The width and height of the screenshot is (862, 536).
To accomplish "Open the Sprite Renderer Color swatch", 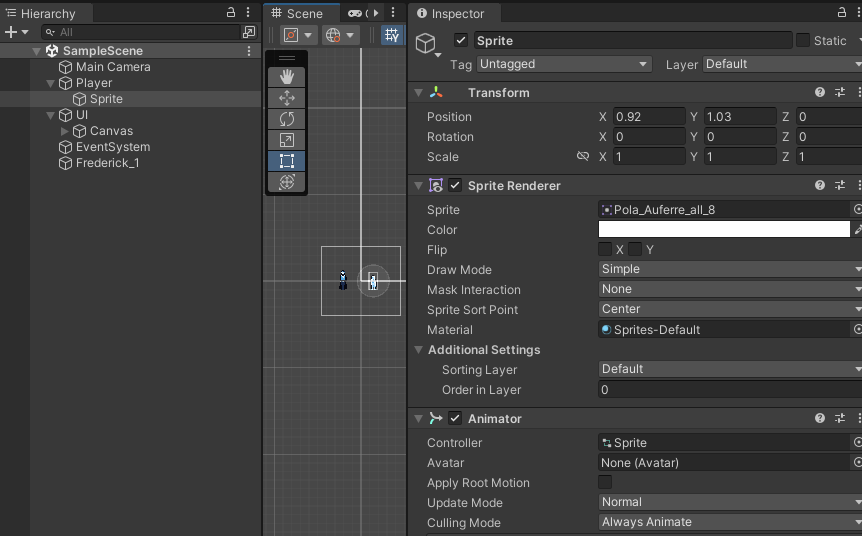I will pos(723,229).
